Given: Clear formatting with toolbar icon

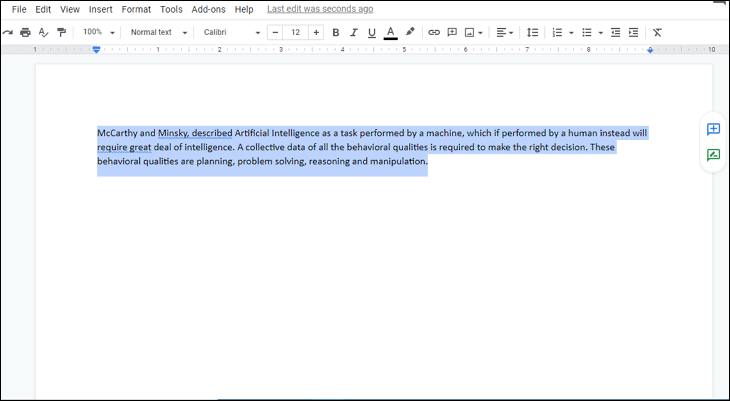Looking at the screenshot, I should coord(657,32).
